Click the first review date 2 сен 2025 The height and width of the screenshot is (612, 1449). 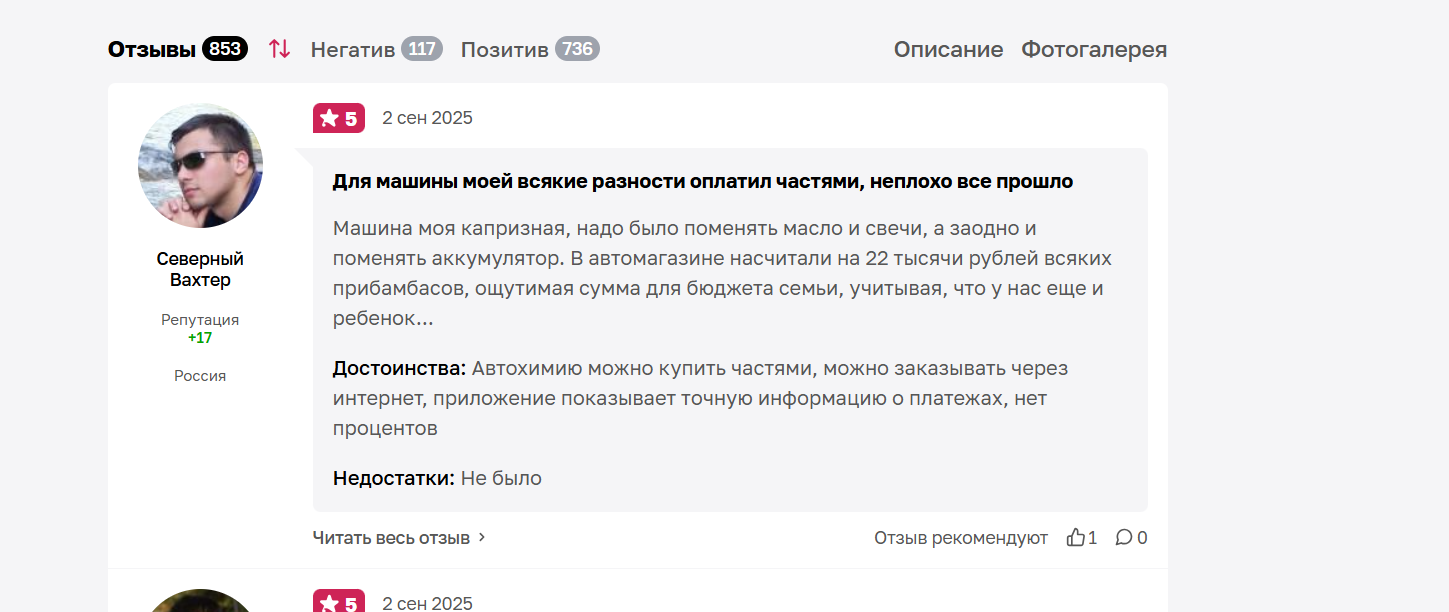427,118
